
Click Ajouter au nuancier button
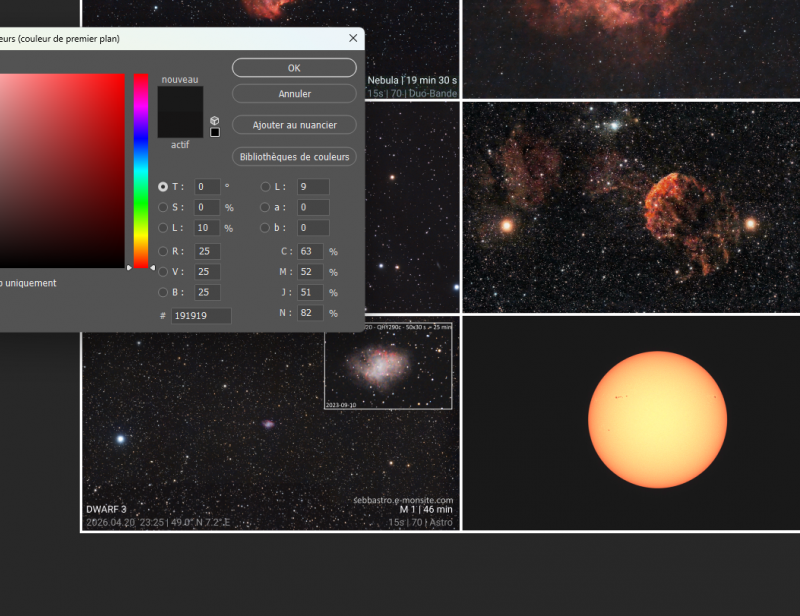click(294, 125)
